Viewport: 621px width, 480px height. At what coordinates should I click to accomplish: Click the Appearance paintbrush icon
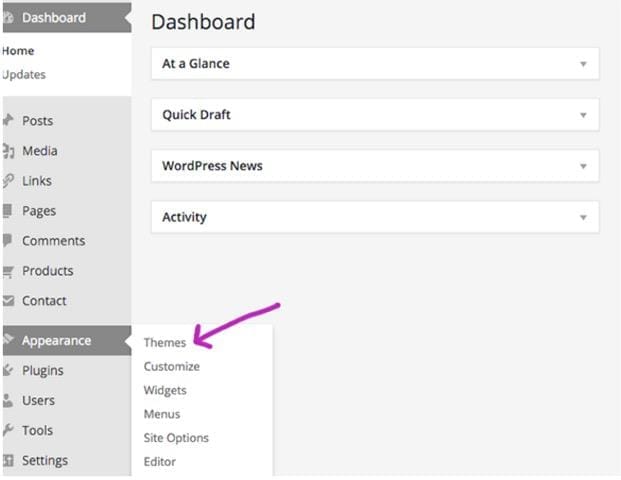tap(8, 339)
